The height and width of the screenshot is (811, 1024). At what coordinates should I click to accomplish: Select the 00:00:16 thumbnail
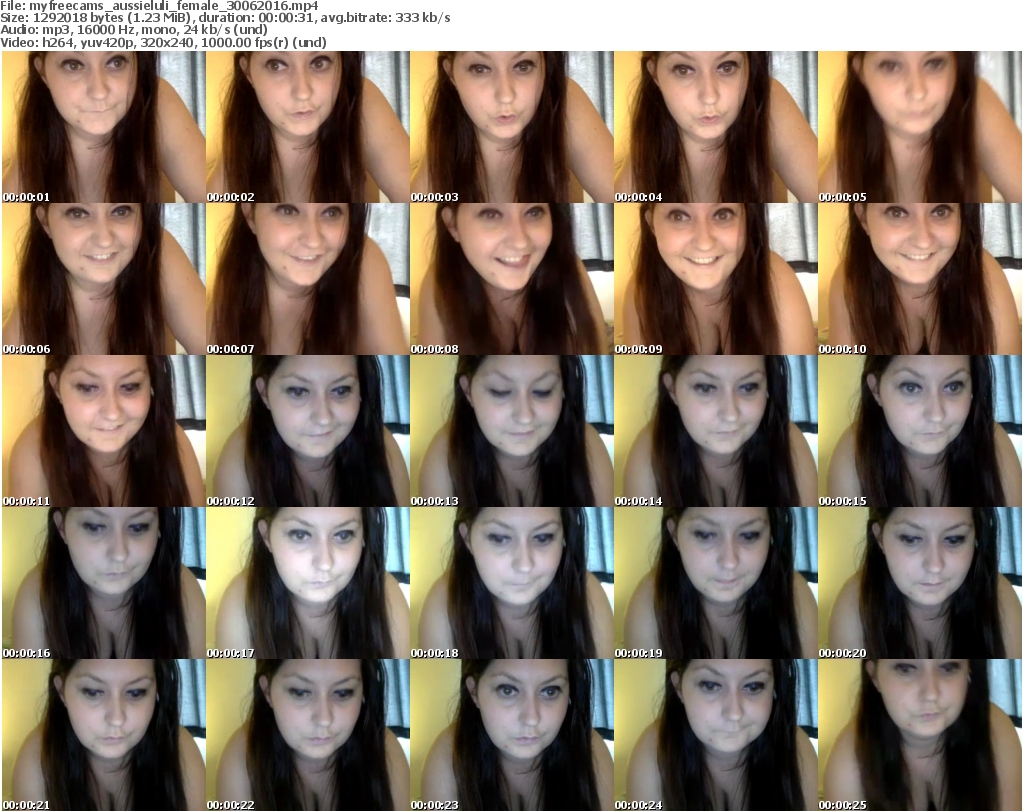point(103,583)
